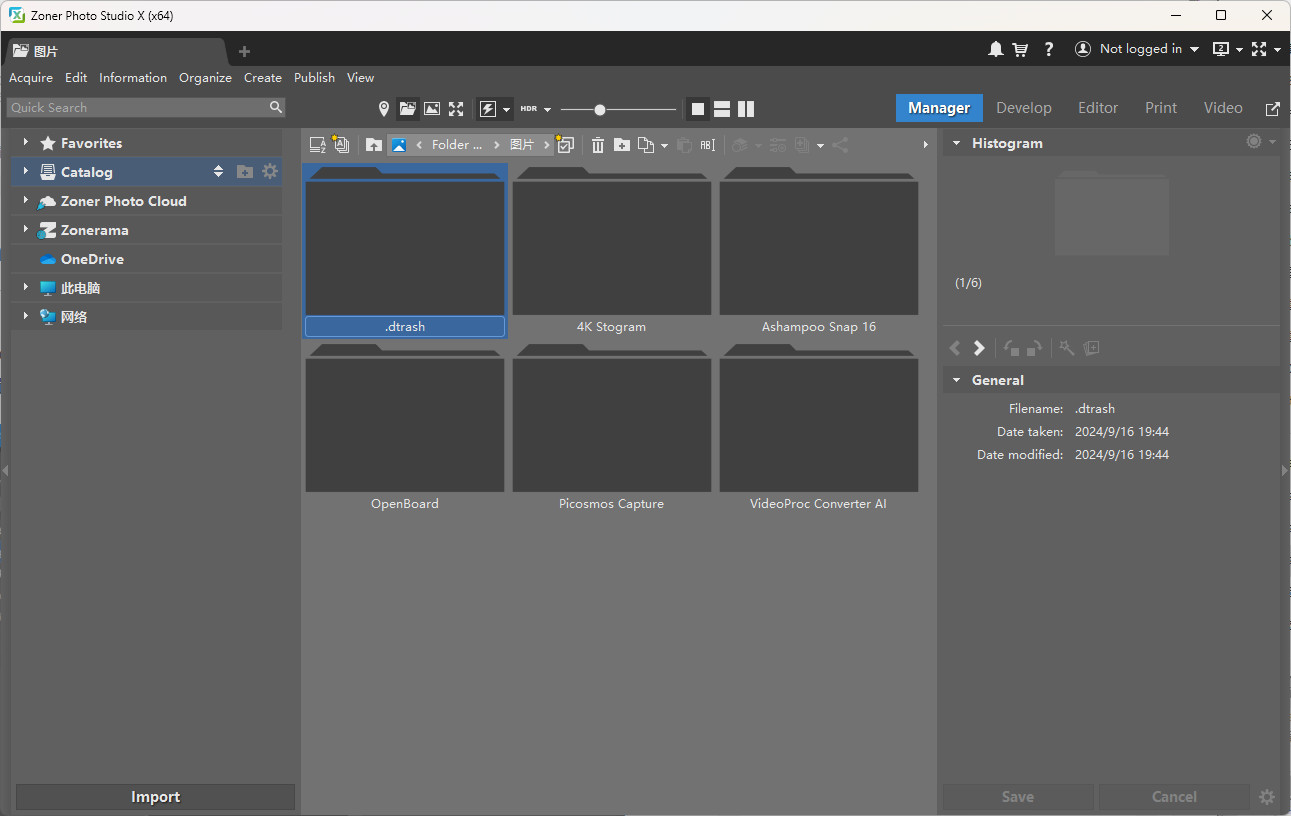Screen dimensions: 1291x816
Task: Click the Quick Search magnifier icon
Action: click(276, 107)
